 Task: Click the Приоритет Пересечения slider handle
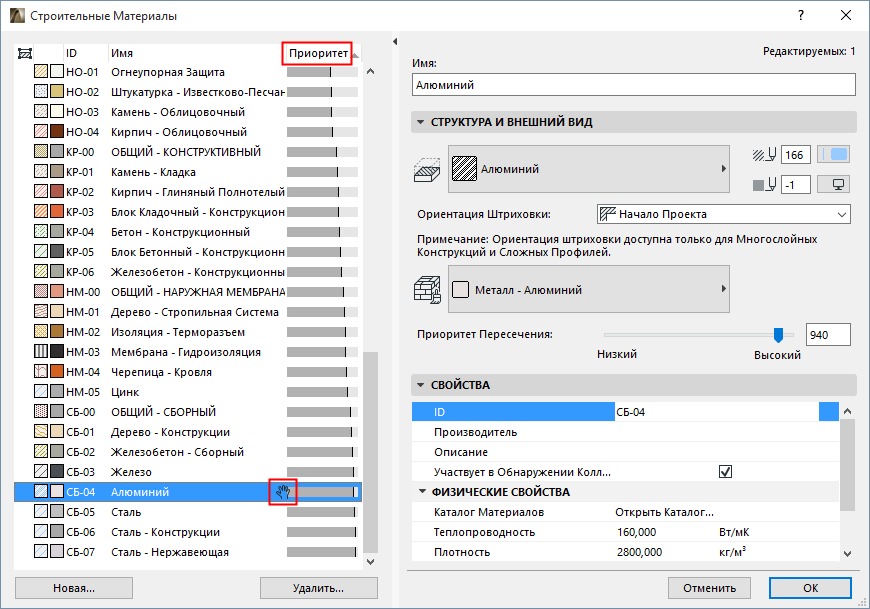pyautogui.click(x=778, y=334)
